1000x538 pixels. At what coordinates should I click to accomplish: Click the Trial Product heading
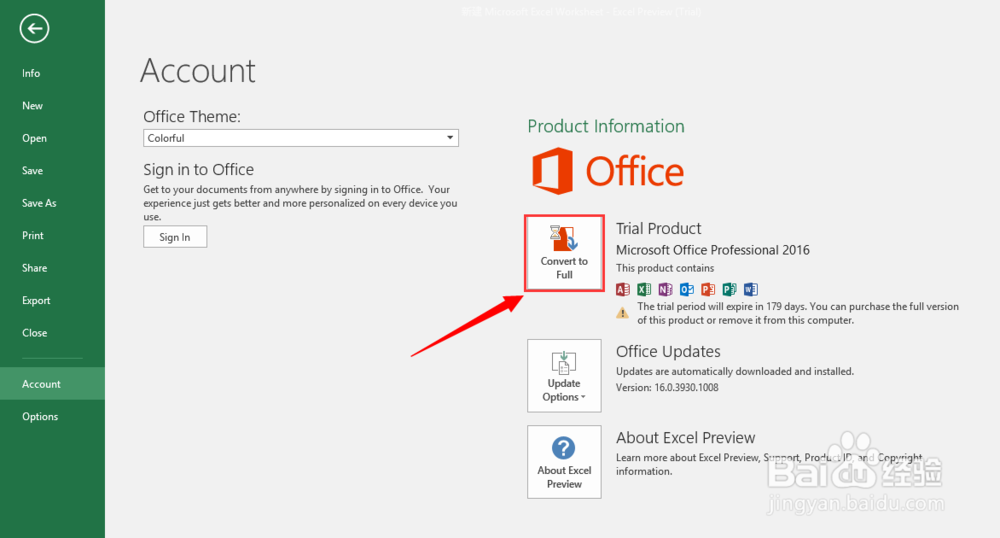(658, 228)
